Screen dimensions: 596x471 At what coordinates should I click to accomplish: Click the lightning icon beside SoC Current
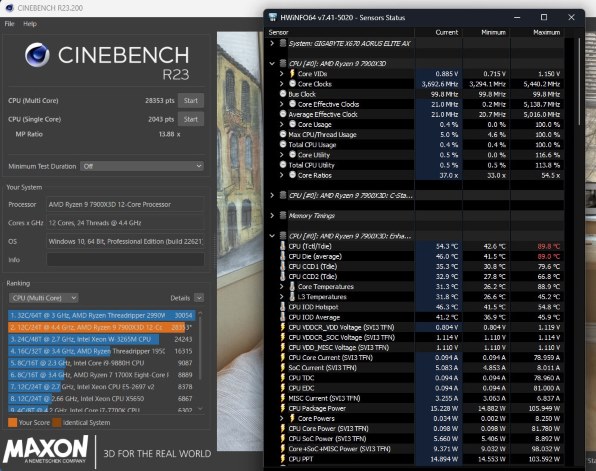(283, 368)
